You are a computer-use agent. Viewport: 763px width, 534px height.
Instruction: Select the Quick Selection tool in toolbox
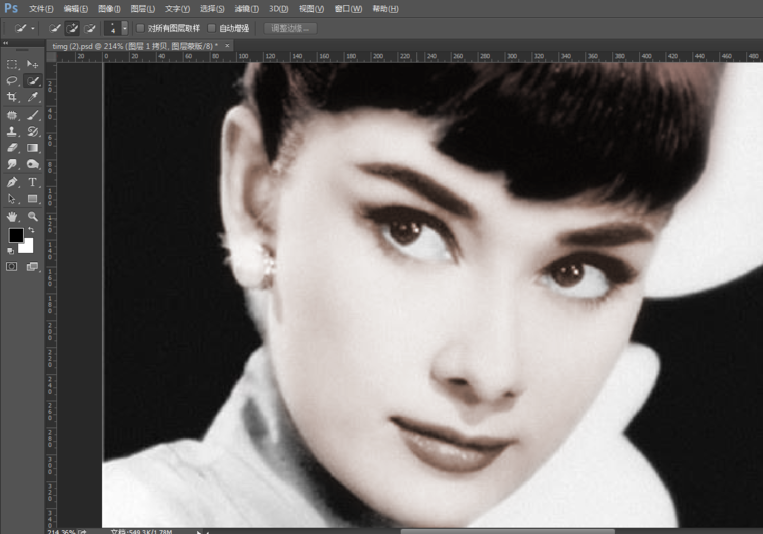33,81
